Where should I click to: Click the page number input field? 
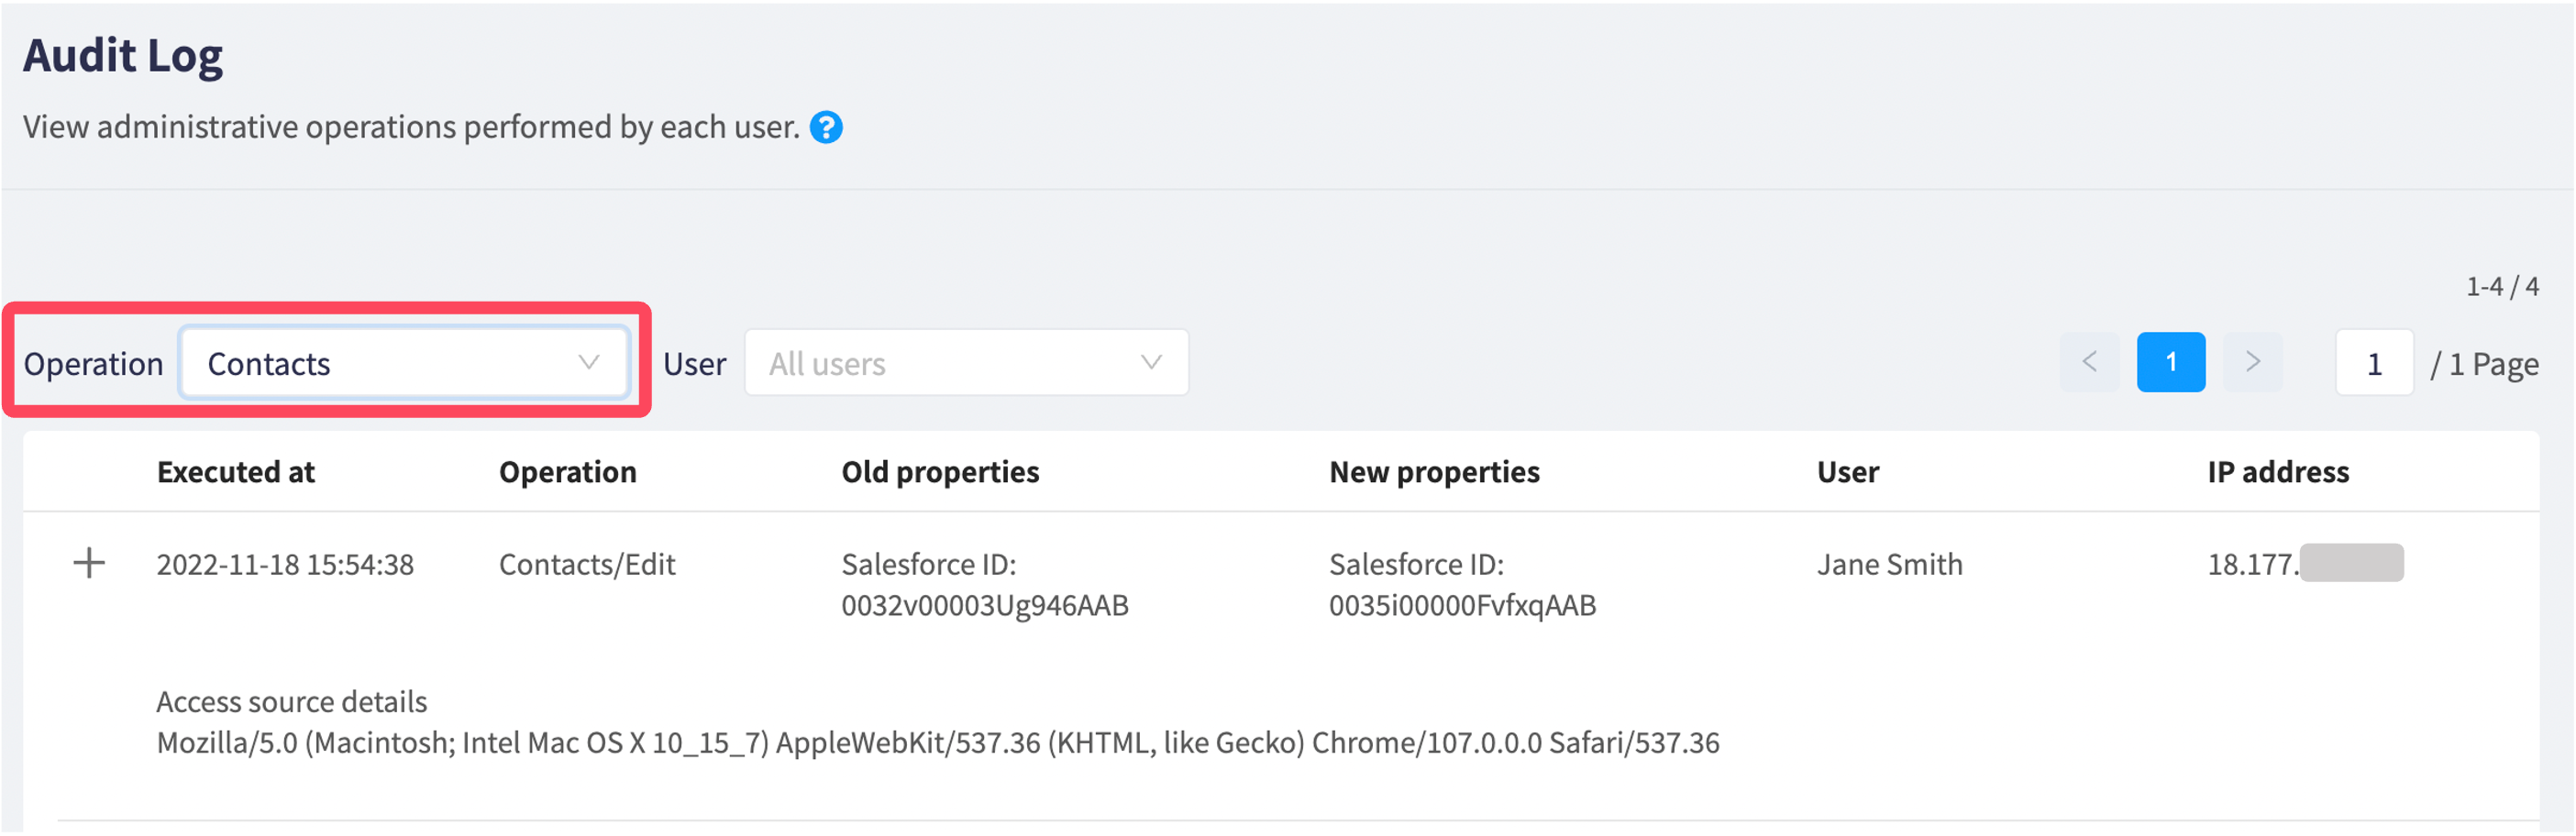point(2374,363)
